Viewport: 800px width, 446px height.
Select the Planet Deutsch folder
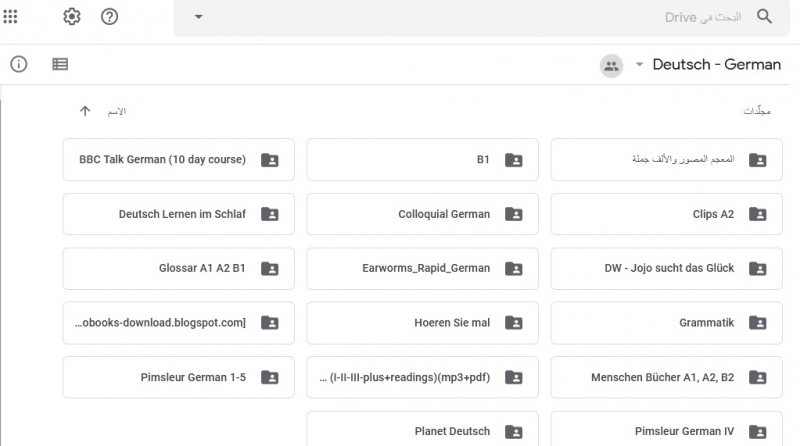coord(422,429)
